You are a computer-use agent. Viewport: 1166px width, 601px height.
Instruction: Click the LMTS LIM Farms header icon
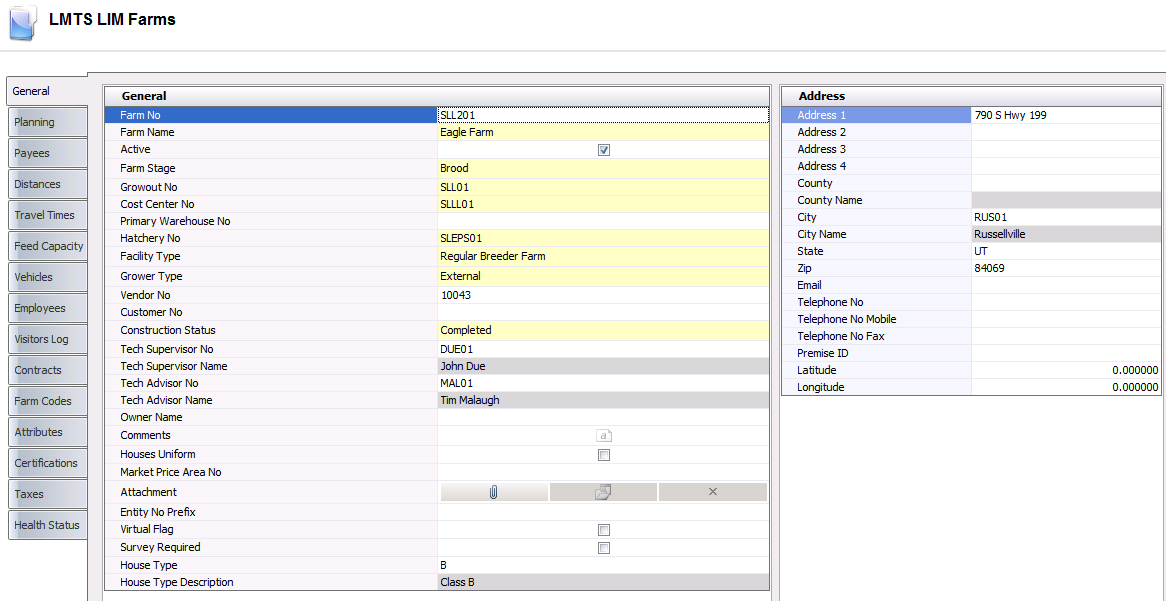(x=23, y=23)
